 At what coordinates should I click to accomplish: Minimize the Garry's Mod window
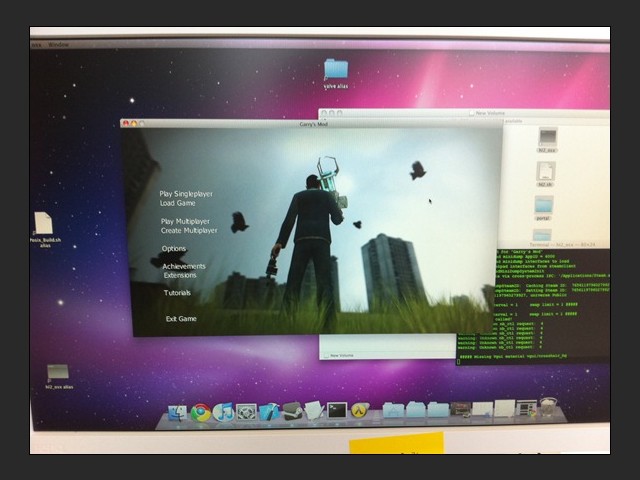click(x=133, y=123)
